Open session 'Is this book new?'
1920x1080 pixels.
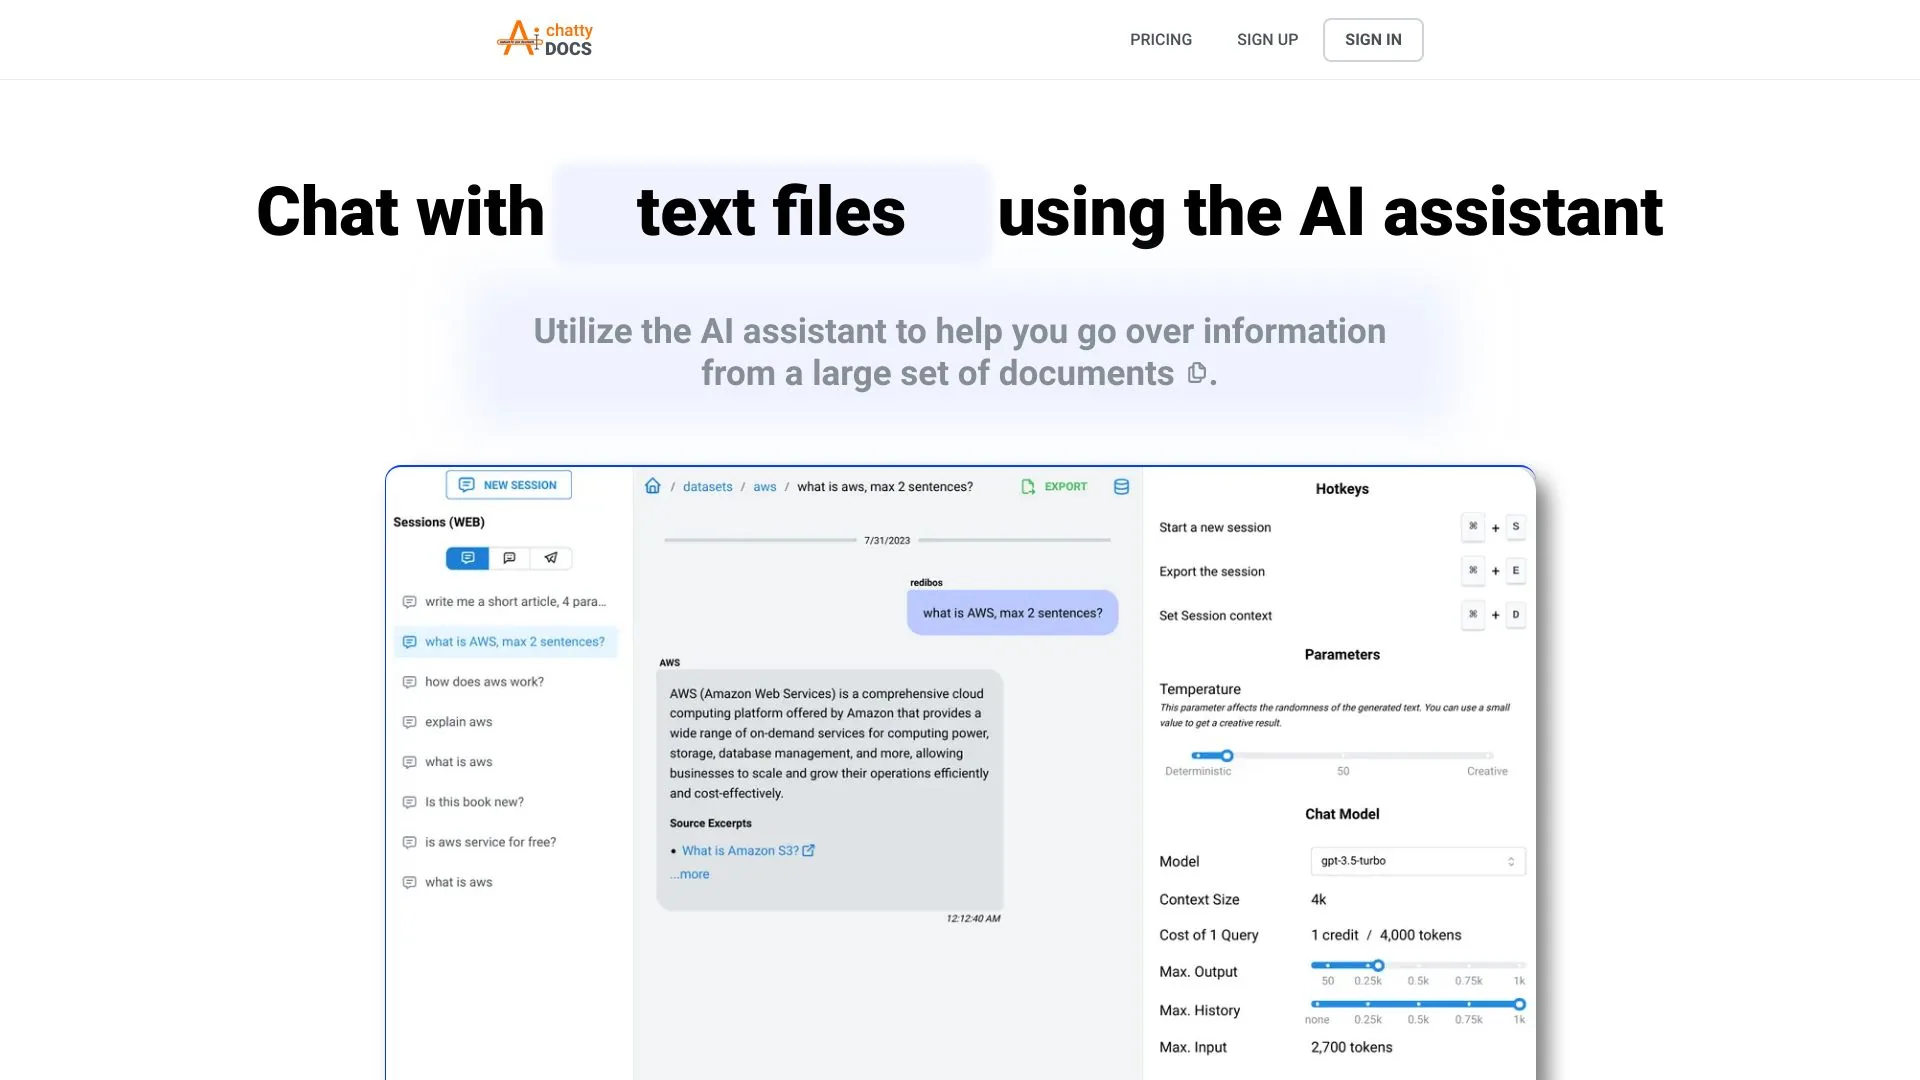(505, 802)
